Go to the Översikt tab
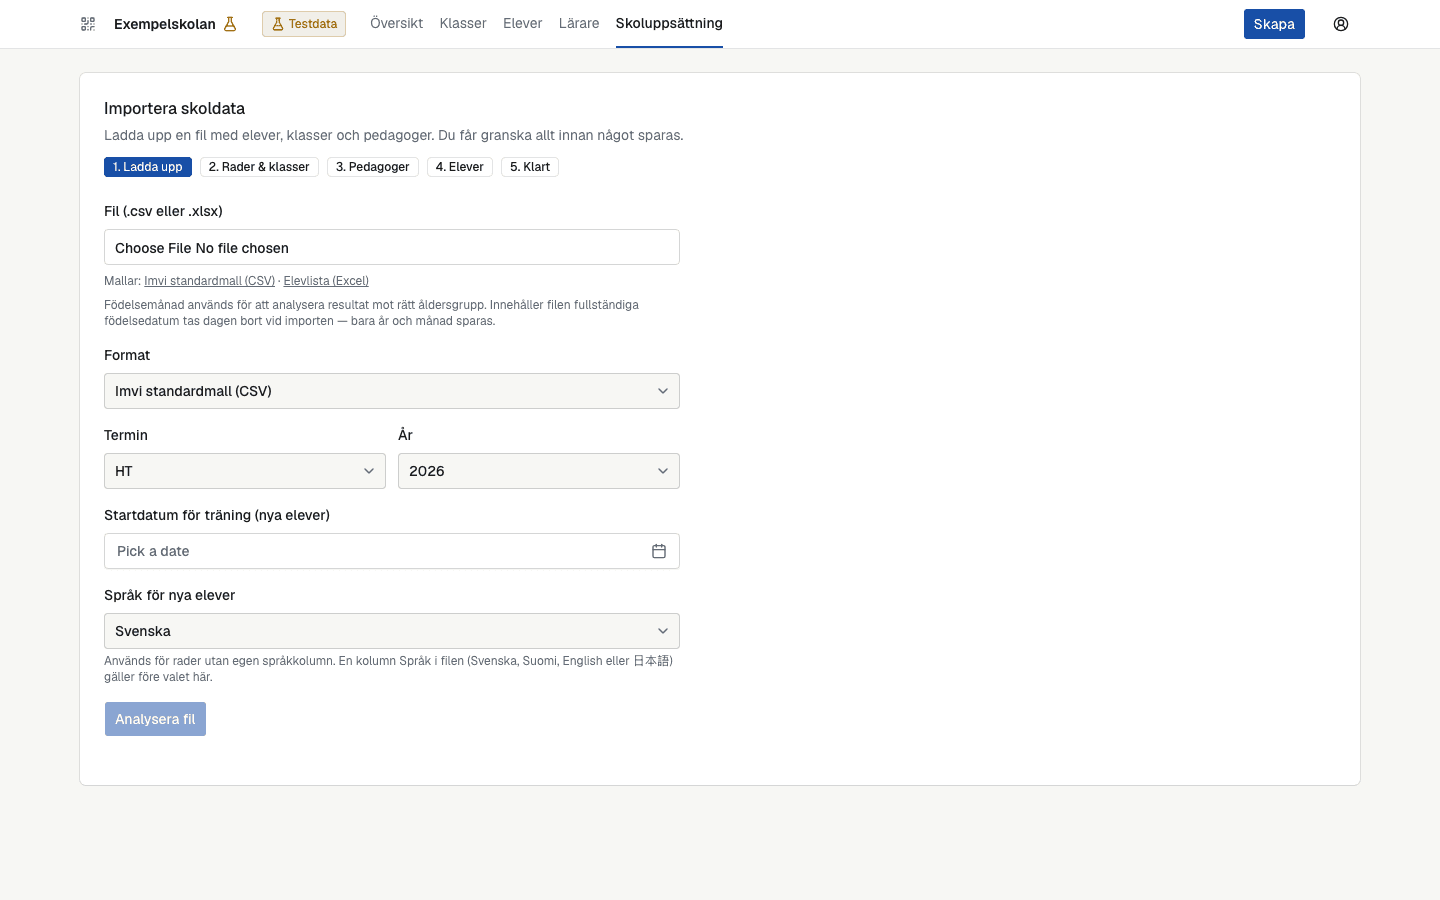The height and width of the screenshot is (900, 1440). pos(396,23)
